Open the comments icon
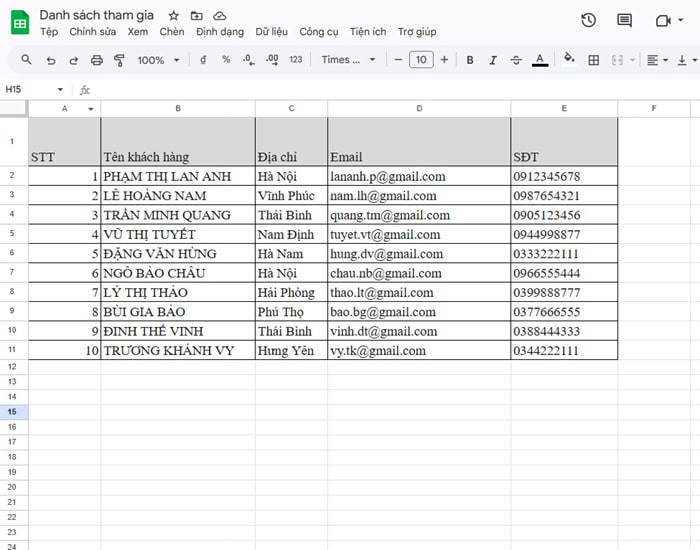Viewport: 700px width, 550px height. click(x=624, y=20)
